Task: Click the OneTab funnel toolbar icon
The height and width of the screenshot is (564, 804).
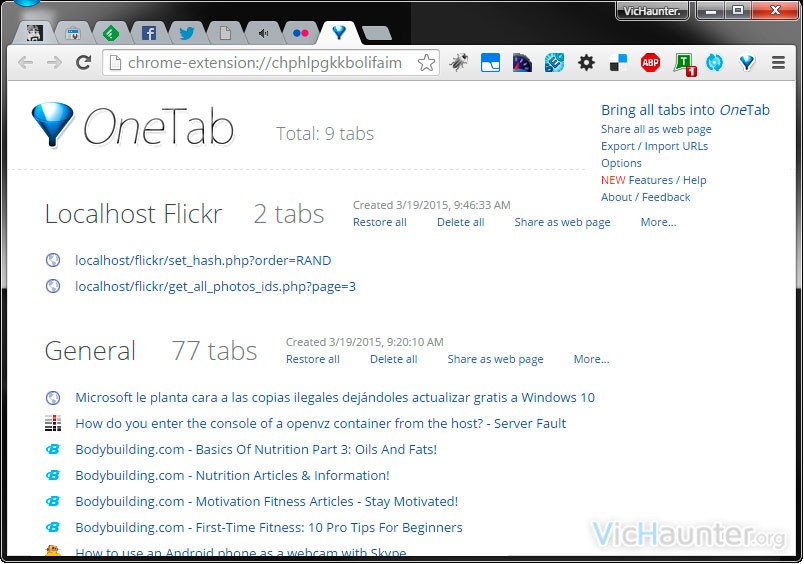Action: point(747,63)
